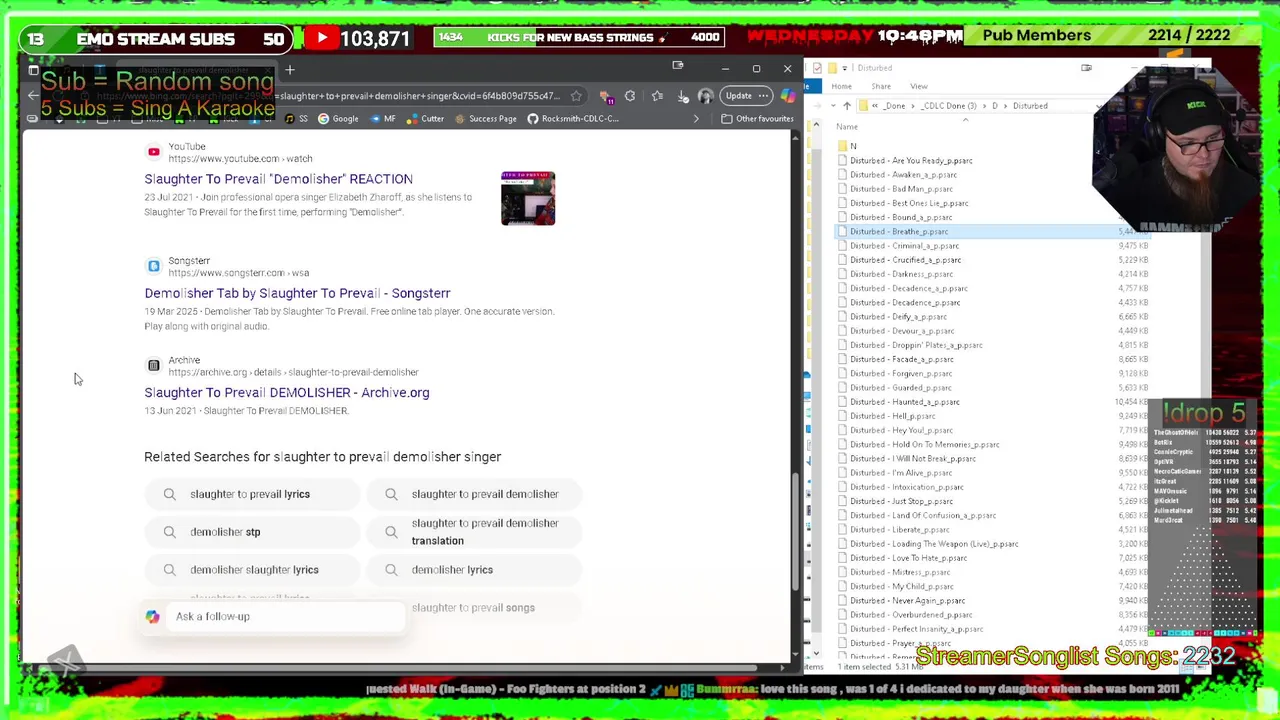Open Demolisher Tab by Songsterr result
This screenshot has height=720, width=1280.
[297, 293]
